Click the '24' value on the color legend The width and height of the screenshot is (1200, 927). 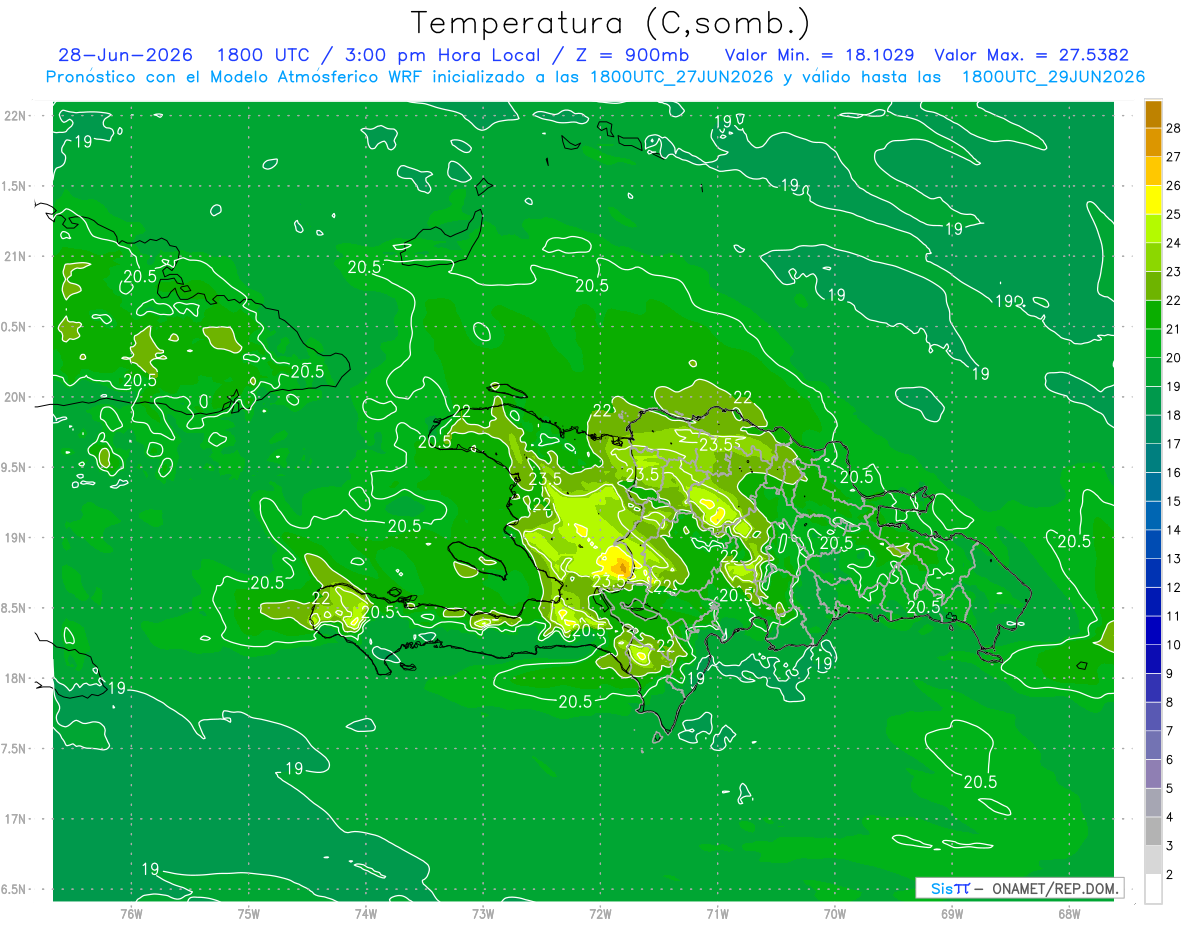(x=1175, y=243)
